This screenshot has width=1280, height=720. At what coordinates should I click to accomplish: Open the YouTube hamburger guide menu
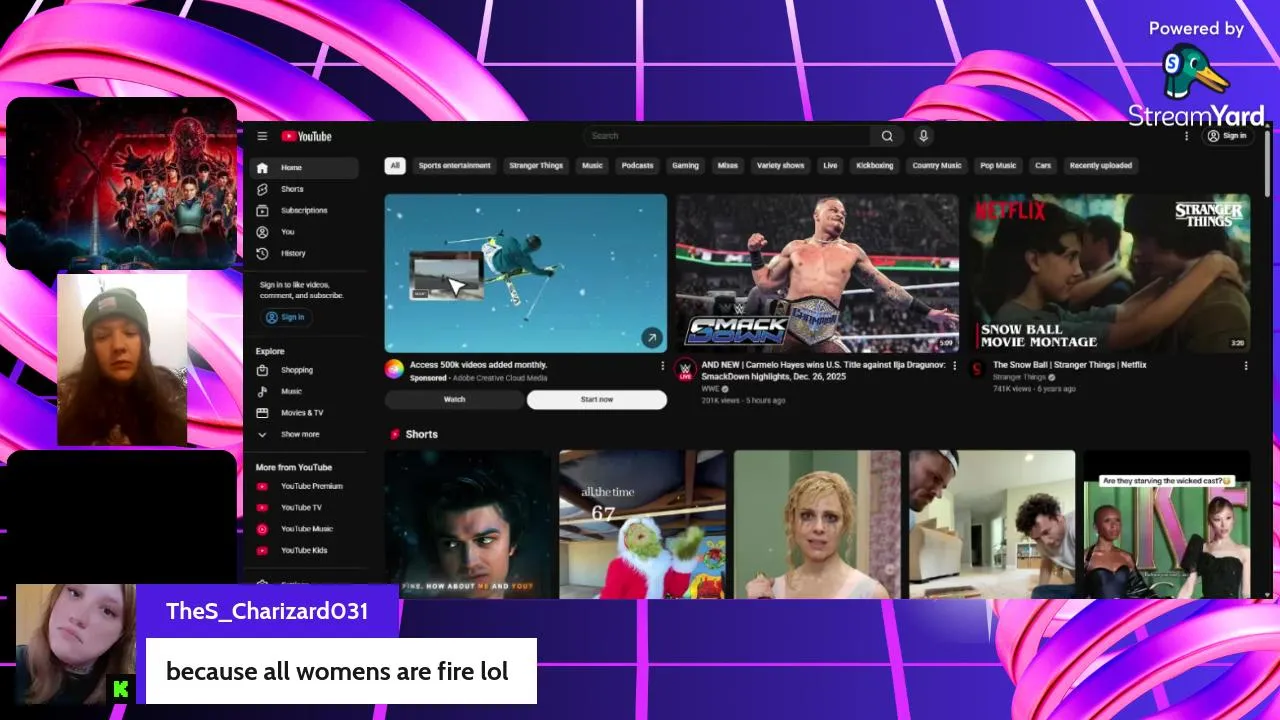coord(262,136)
